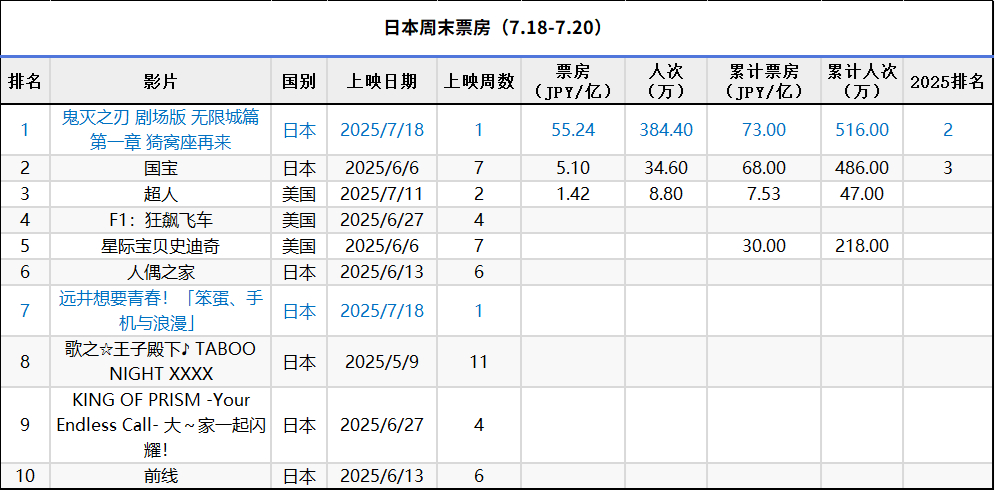The height and width of the screenshot is (491, 995).
Task: Click the rank cell 10
Action: coord(25,476)
